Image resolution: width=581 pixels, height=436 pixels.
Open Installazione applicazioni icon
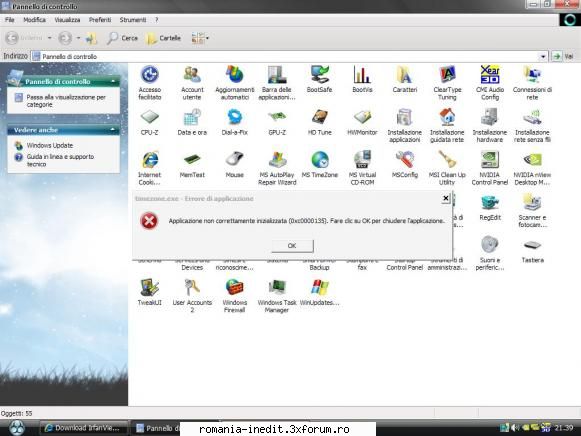[405, 126]
